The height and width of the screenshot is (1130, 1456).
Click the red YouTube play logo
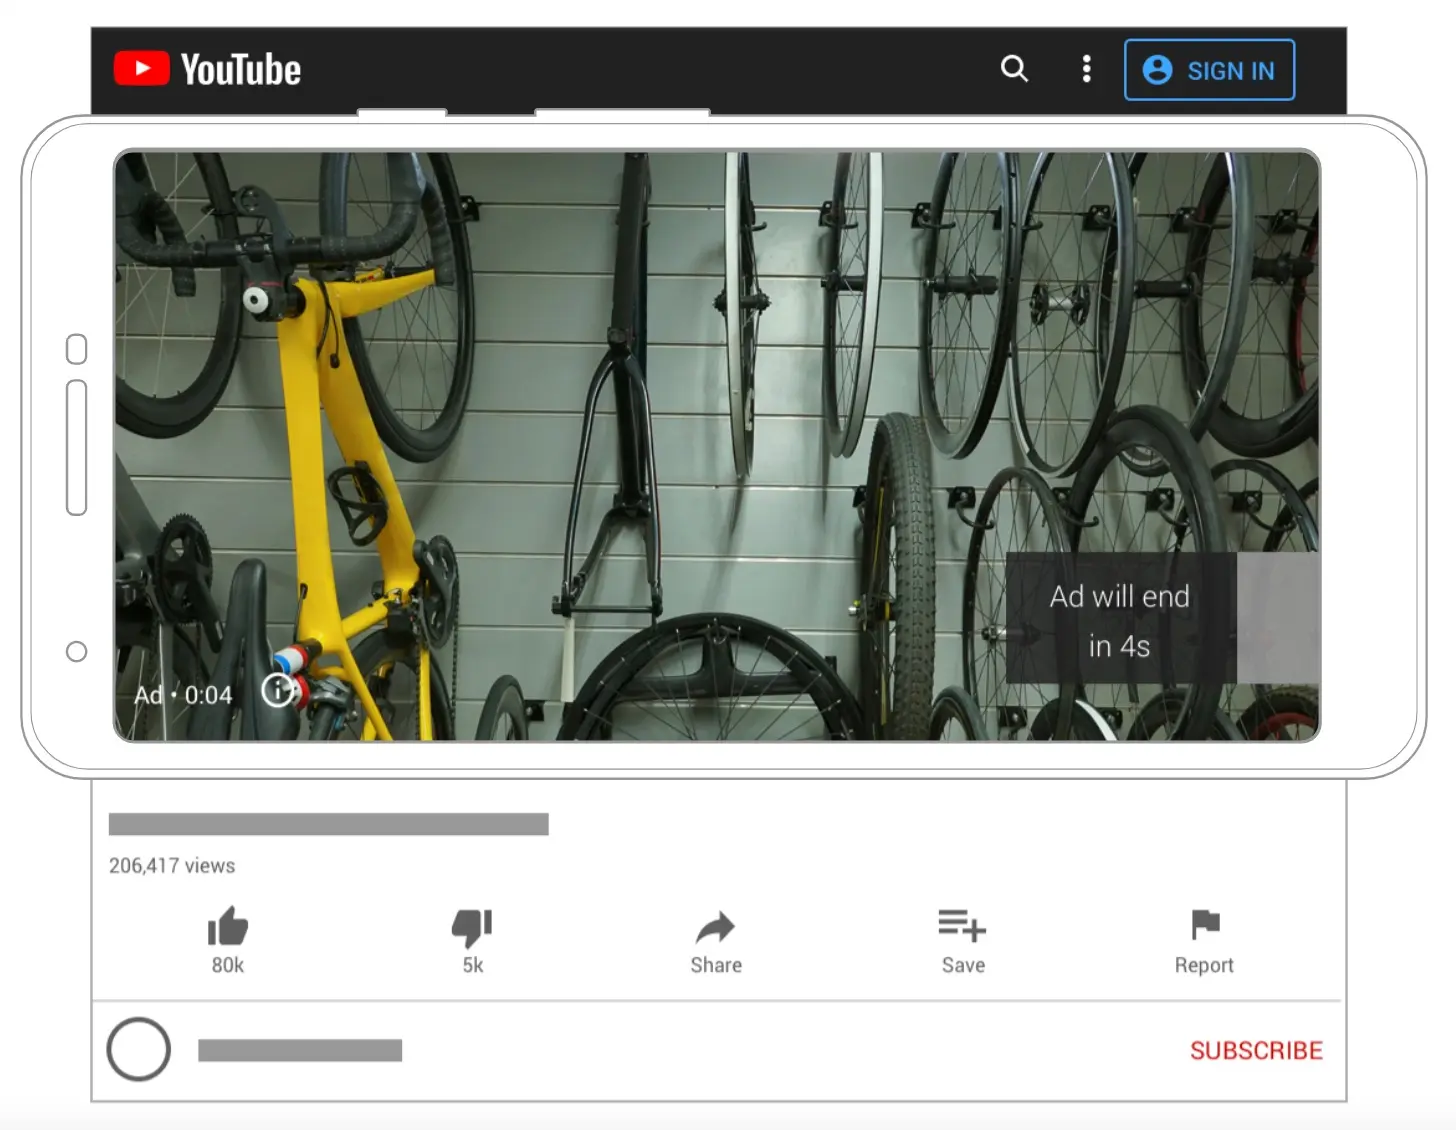pos(142,69)
